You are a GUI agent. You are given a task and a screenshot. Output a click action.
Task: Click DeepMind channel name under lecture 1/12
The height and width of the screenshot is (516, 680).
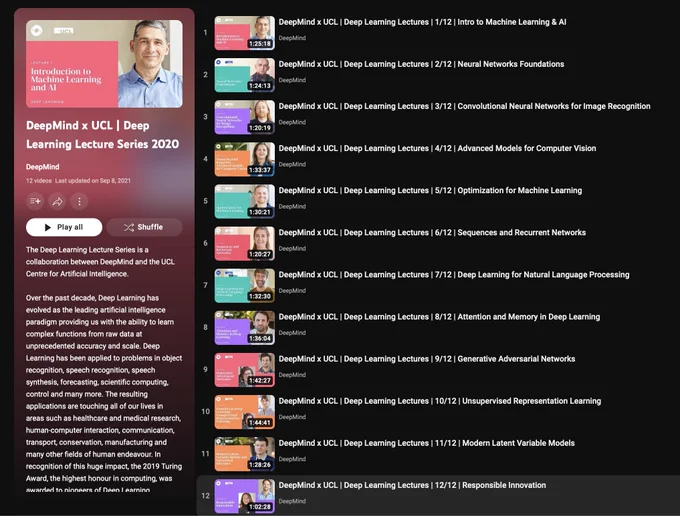292,38
